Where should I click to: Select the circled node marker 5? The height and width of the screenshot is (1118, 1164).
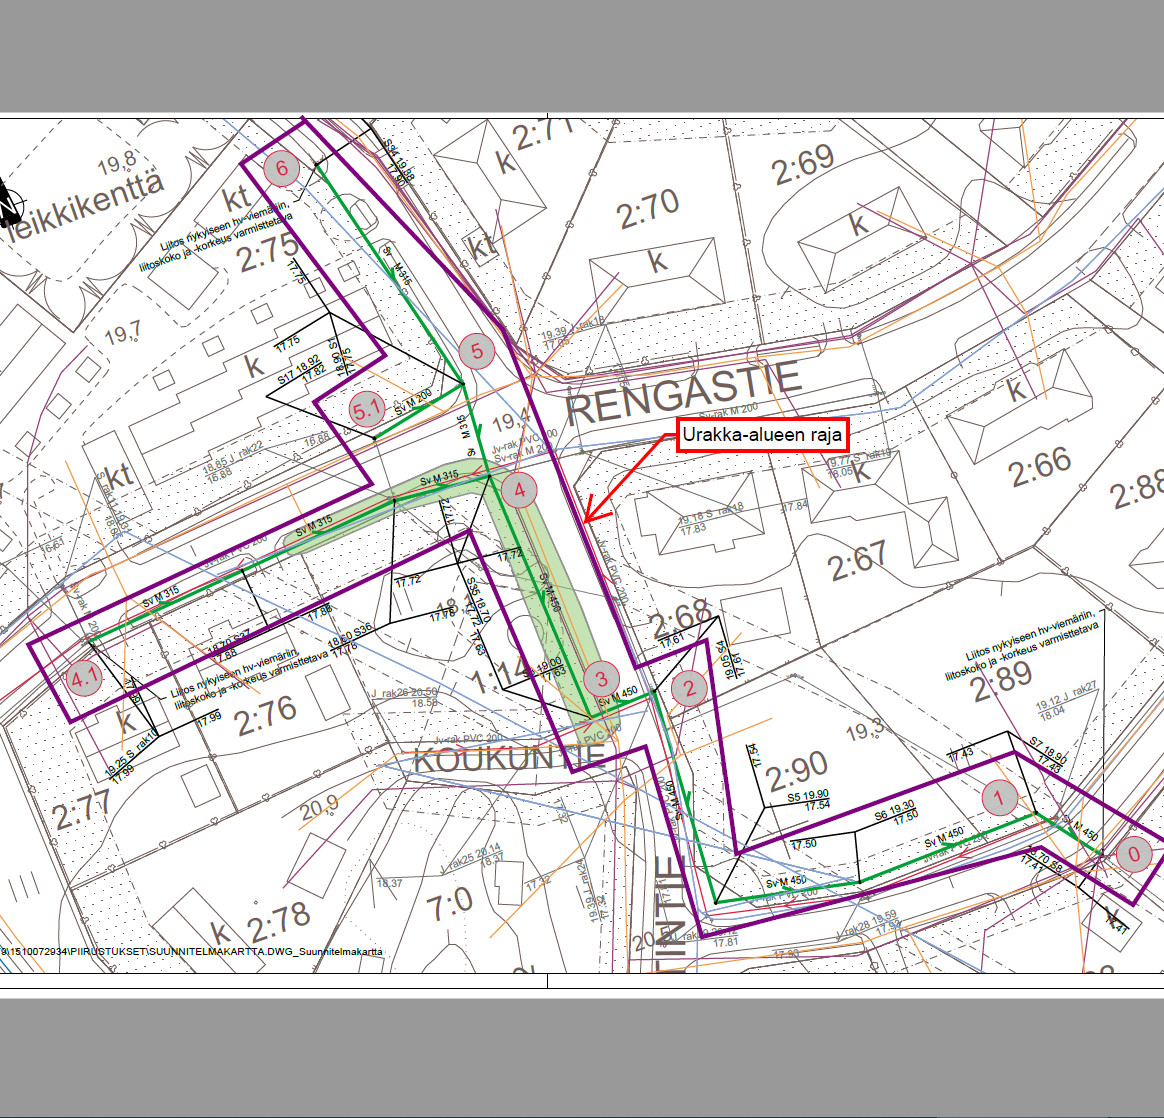pyautogui.click(x=477, y=351)
